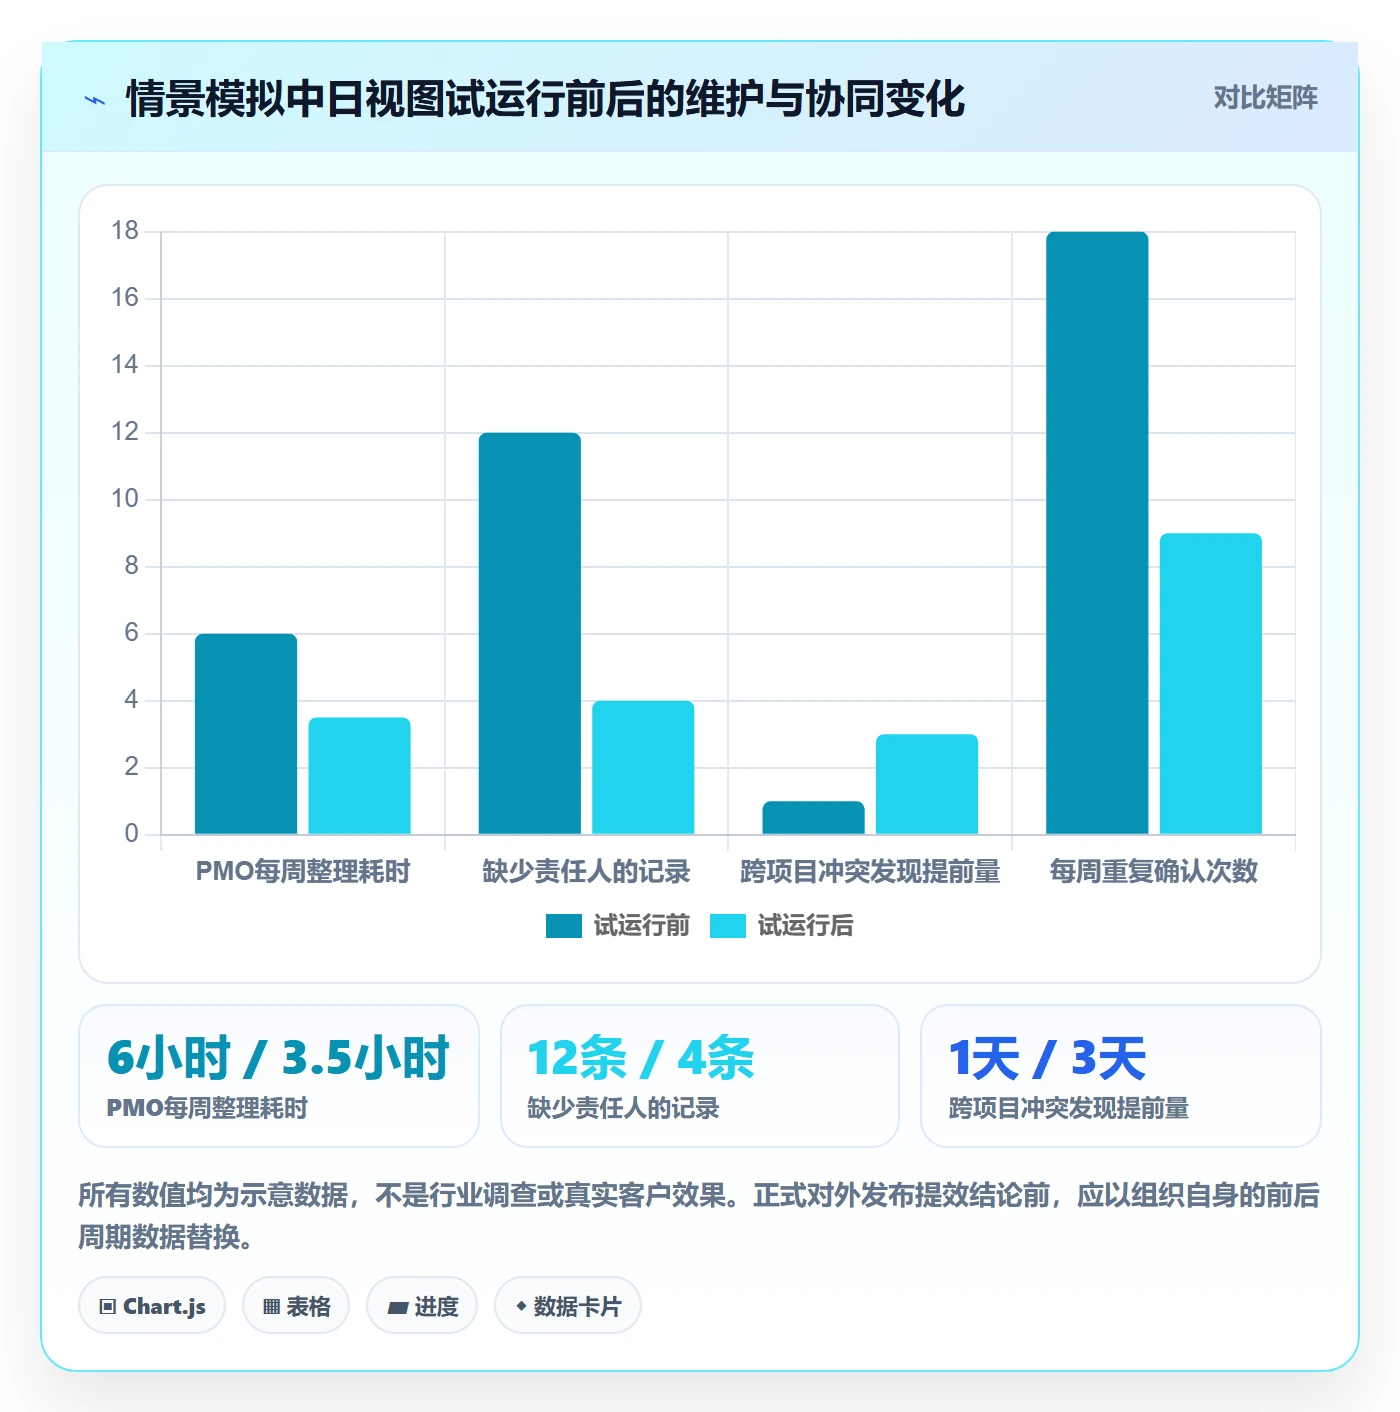Click the lightning bolt icon beside the title
This screenshot has height=1412, width=1400.
coord(95,100)
